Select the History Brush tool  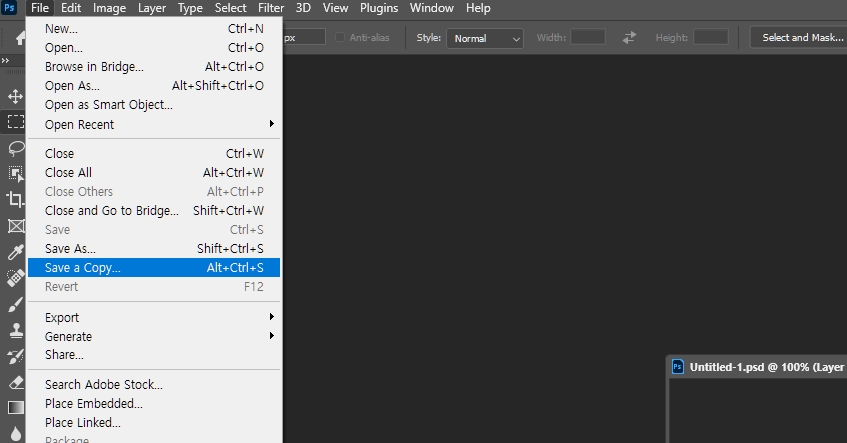(15, 356)
